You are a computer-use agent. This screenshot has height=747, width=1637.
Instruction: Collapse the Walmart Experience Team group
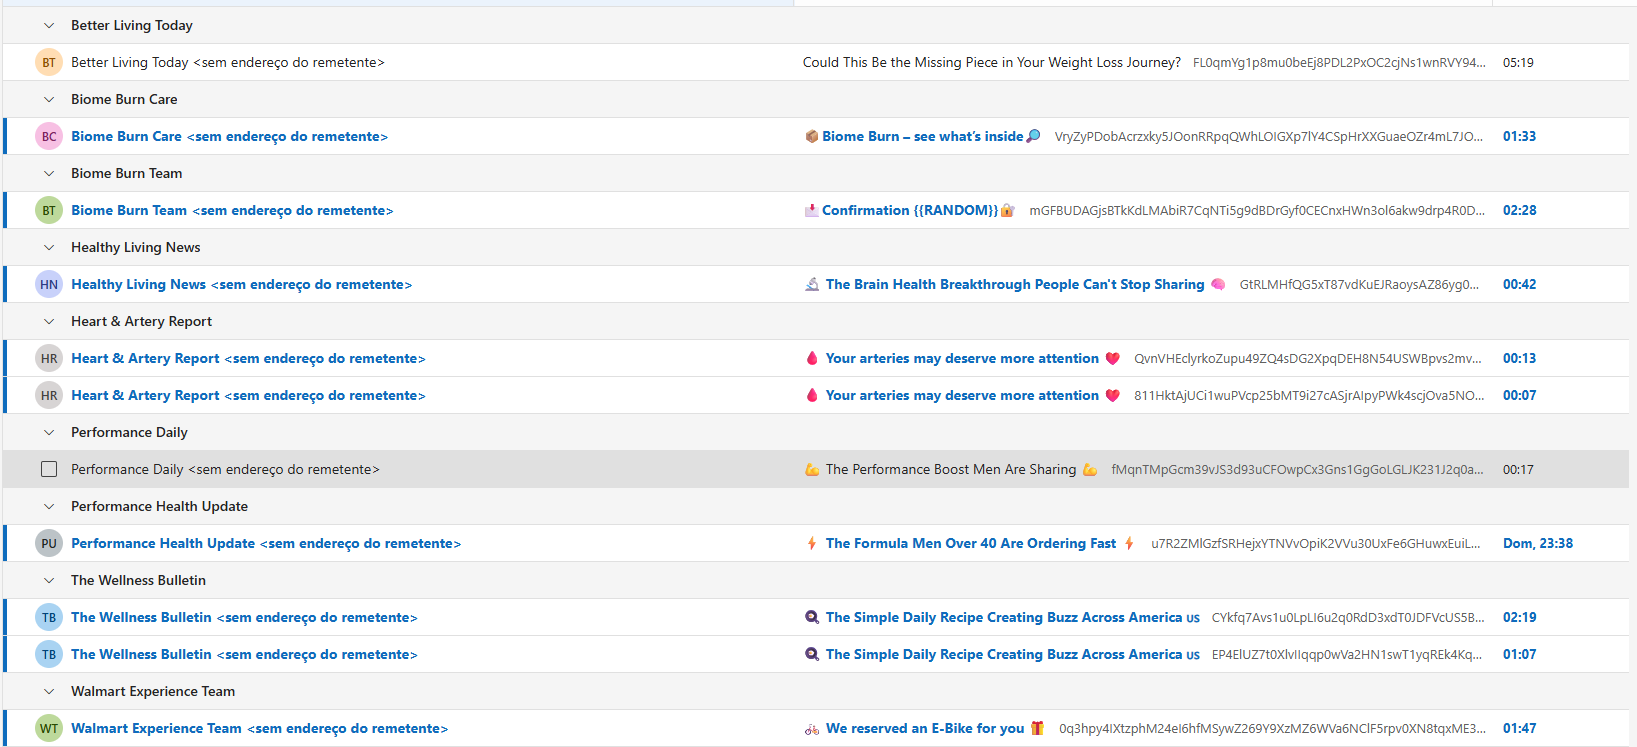49,691
